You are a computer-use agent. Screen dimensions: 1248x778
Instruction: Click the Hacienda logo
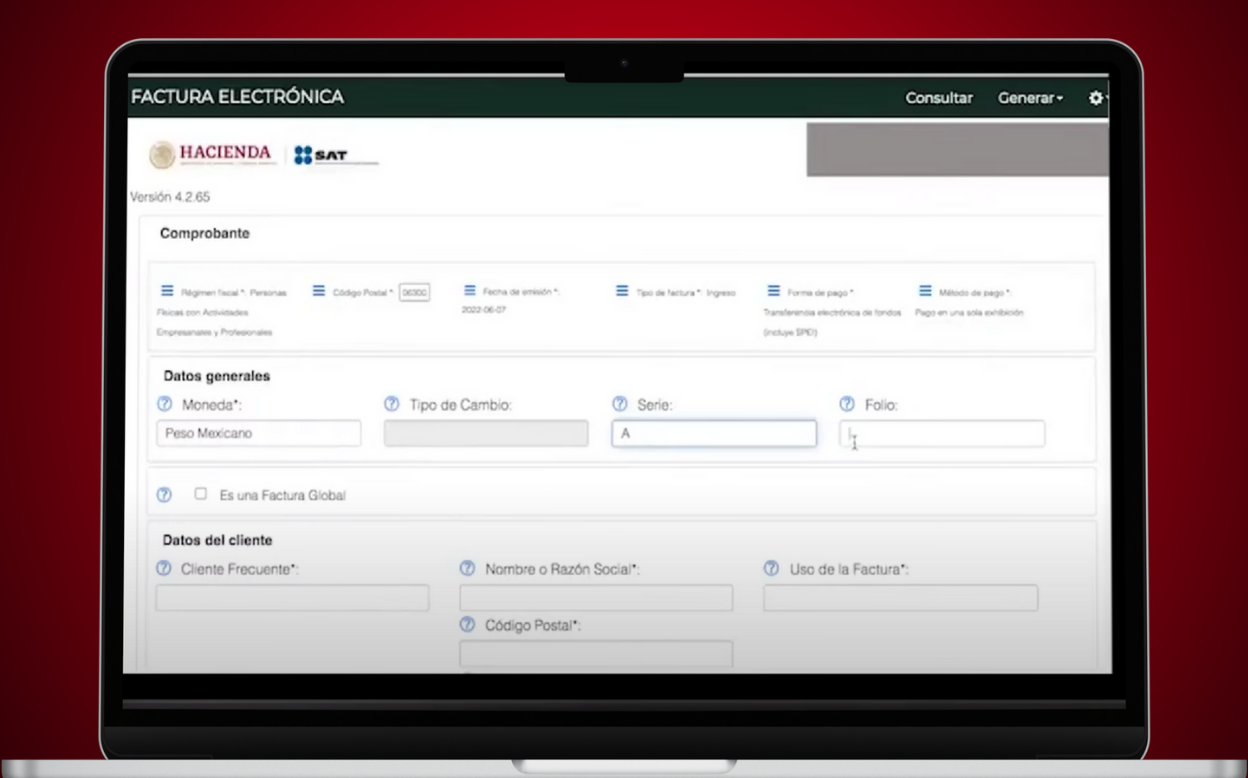point(212,154)
